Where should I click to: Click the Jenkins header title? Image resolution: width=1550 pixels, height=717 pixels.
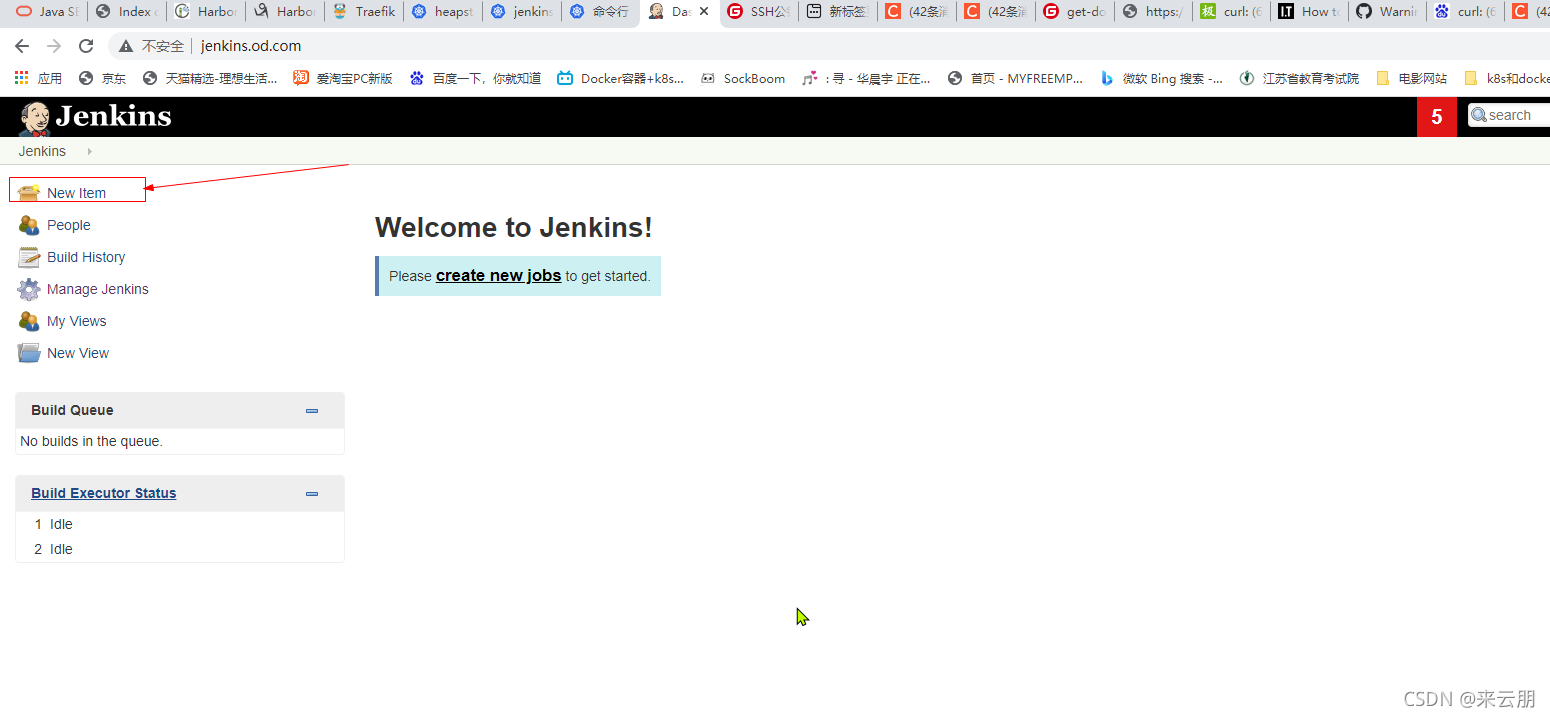[113, 117]
